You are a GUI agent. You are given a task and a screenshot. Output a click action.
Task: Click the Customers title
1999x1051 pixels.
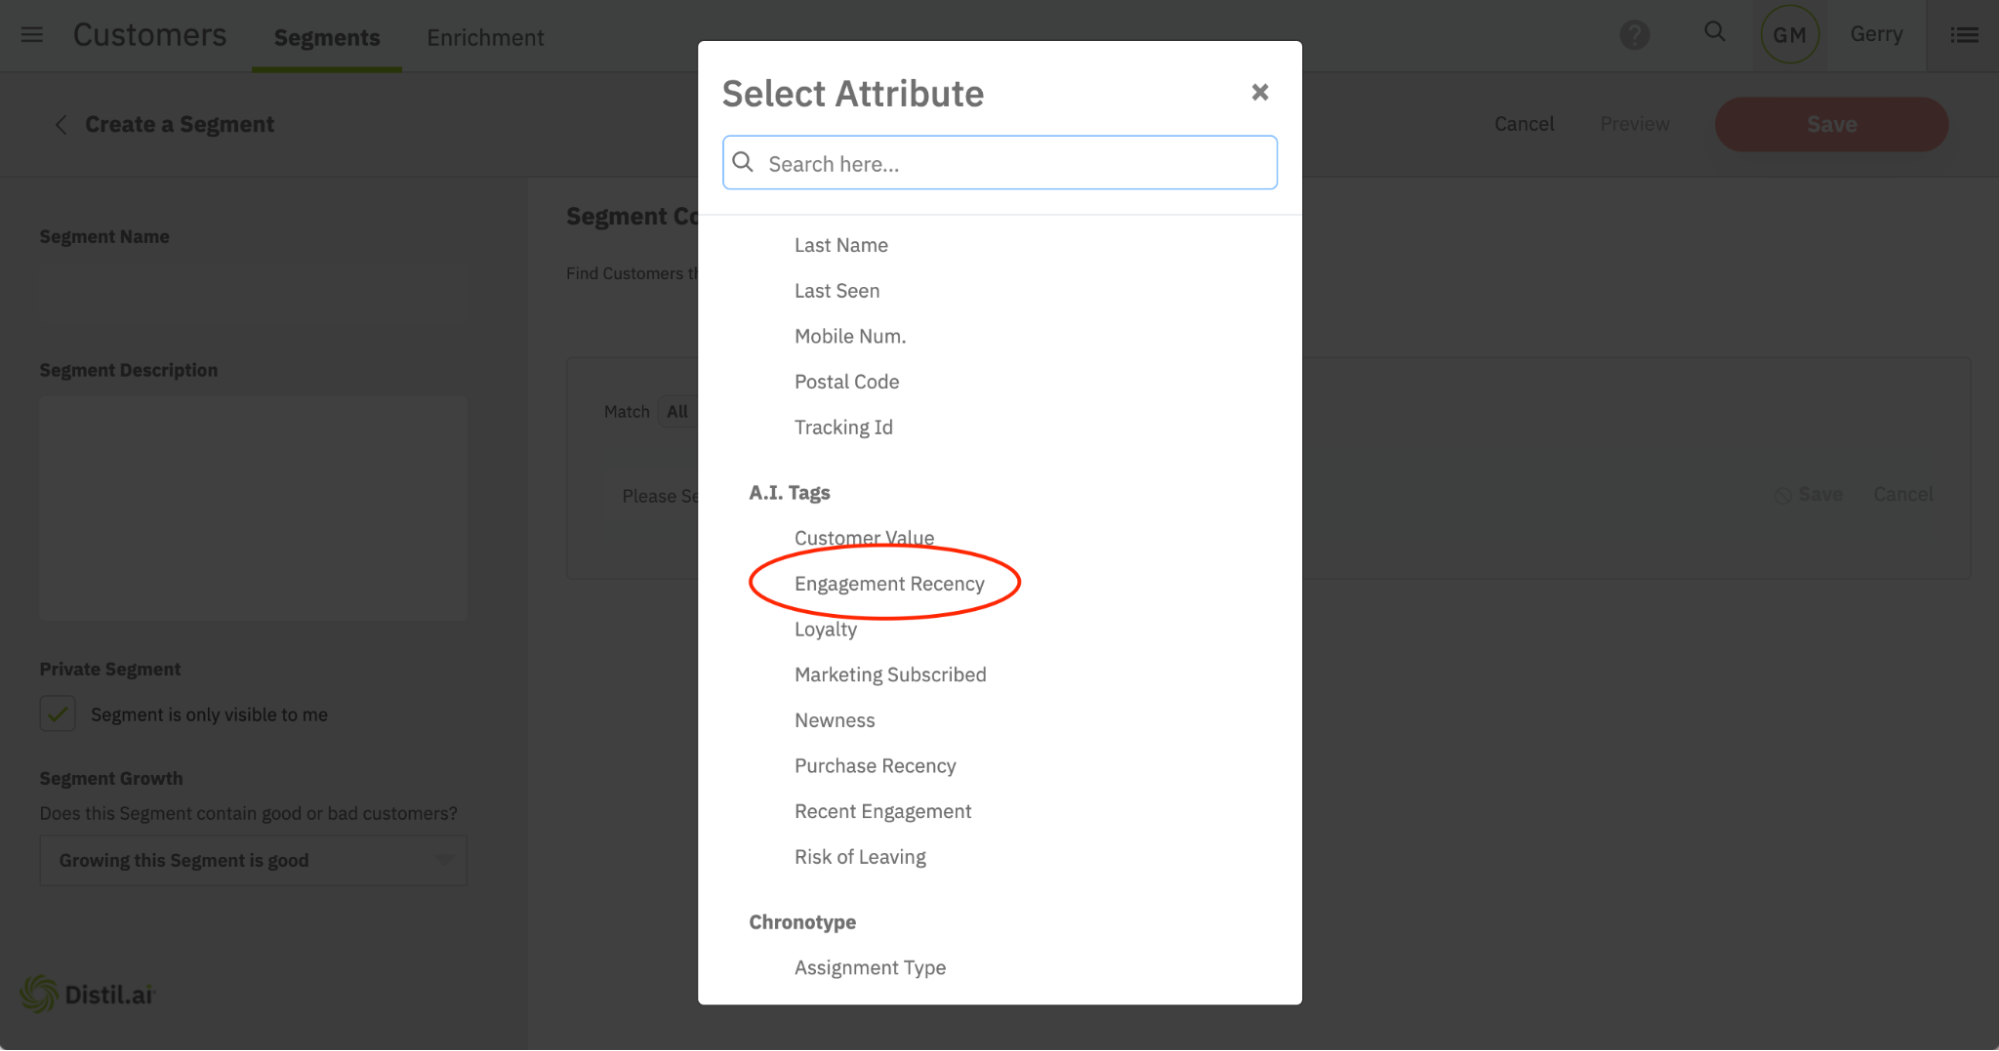pos(150,35)
